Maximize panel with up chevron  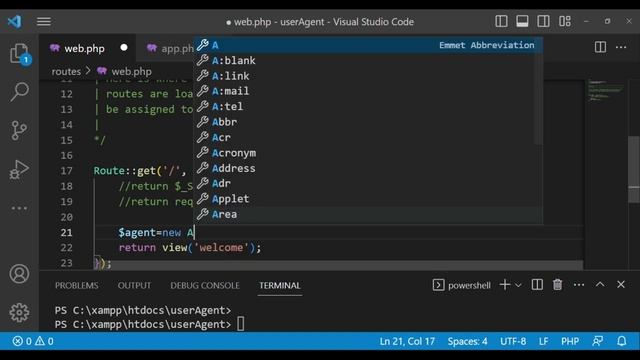click(x=600, y=284)
